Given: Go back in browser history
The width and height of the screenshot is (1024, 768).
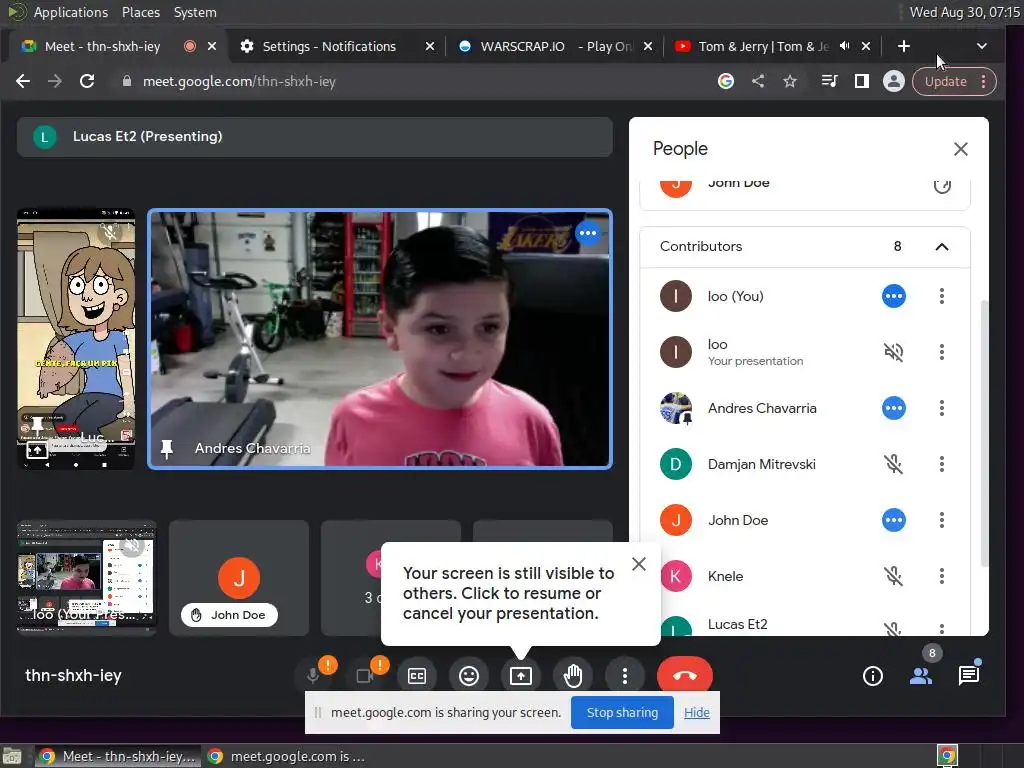Looking at the screenshot, I should 23,81.
